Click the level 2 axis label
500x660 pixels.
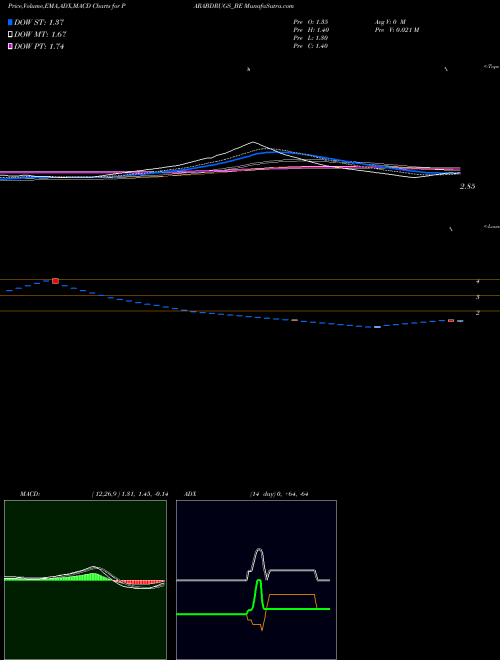tap(478, 313)
